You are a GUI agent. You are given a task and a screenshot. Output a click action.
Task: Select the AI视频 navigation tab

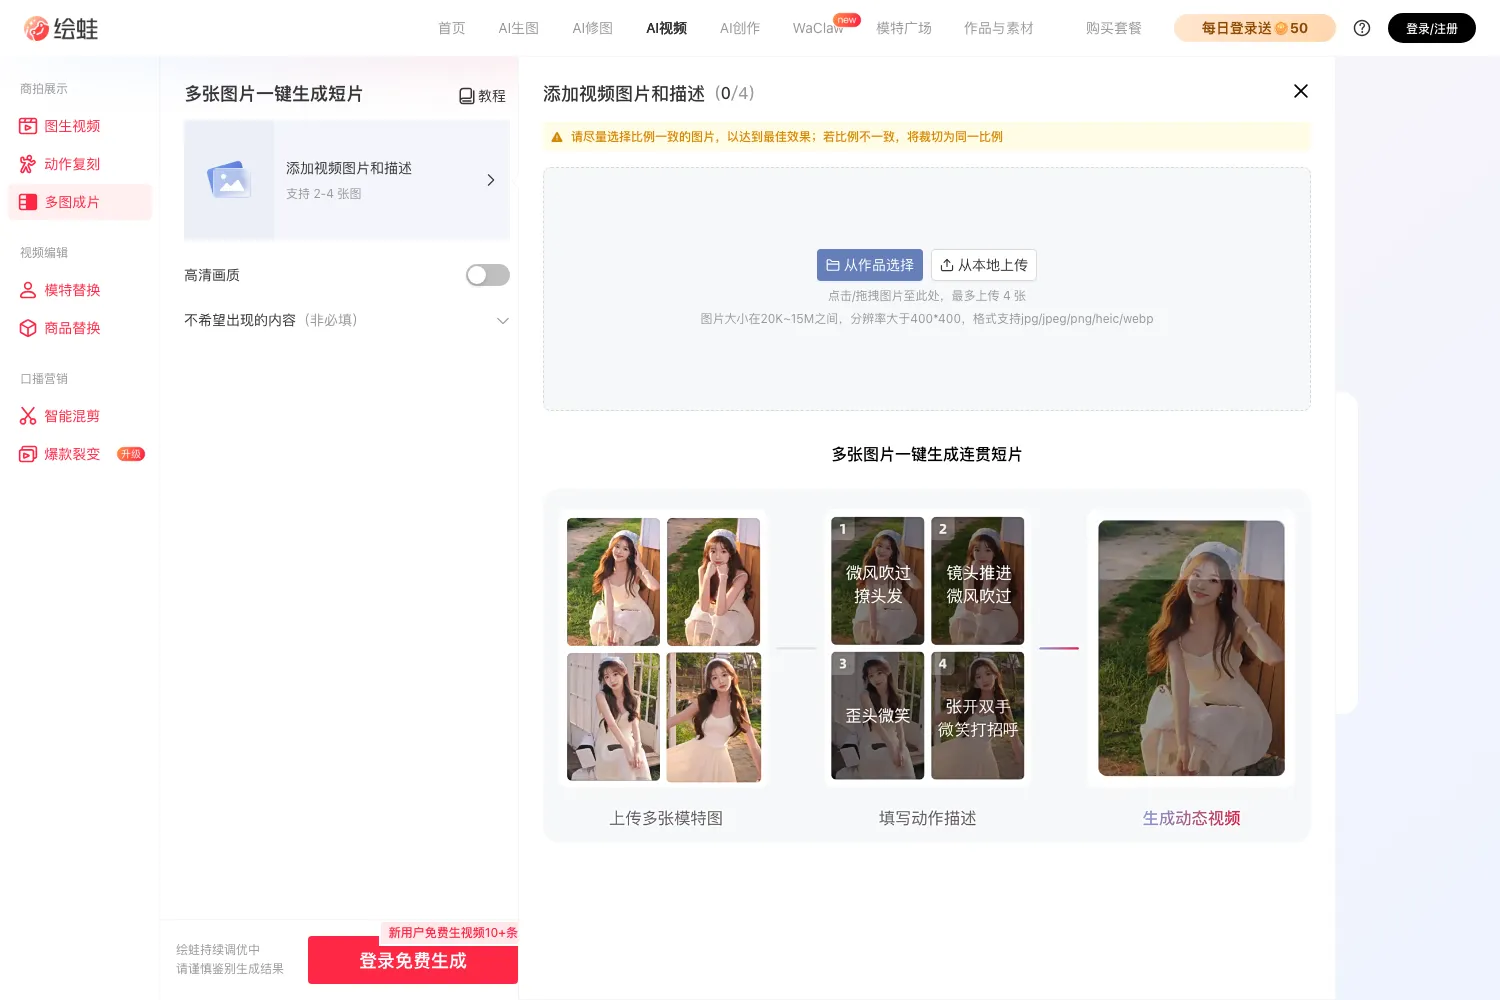click(667, 28)
